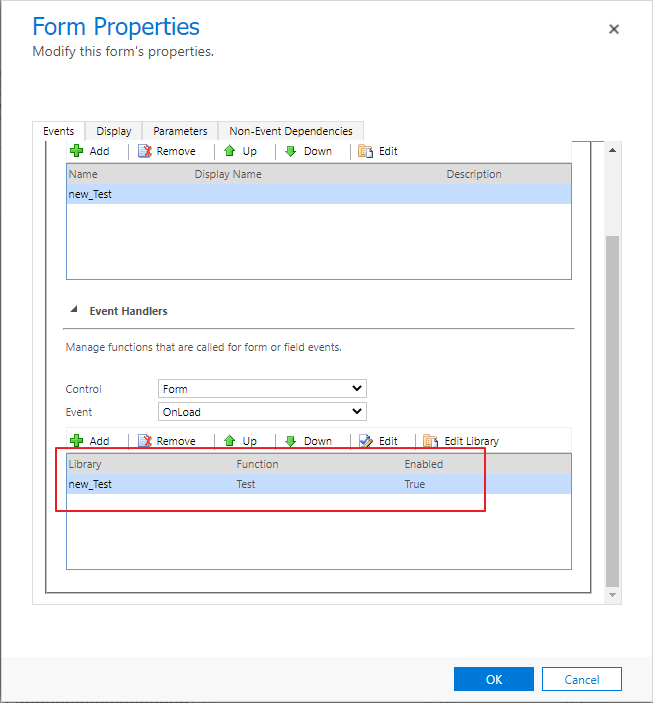The image size is (653, 703).
Task: Open the Control dropdown showing Form
Action: [x=262, y=389]
